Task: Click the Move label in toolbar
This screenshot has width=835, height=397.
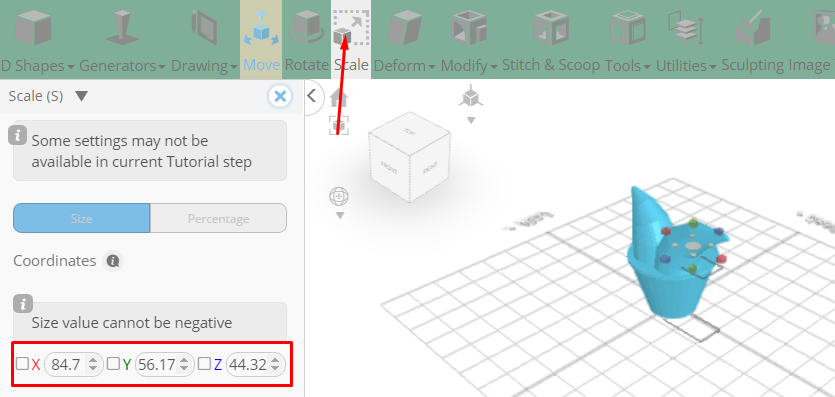Action: [261, 65]
